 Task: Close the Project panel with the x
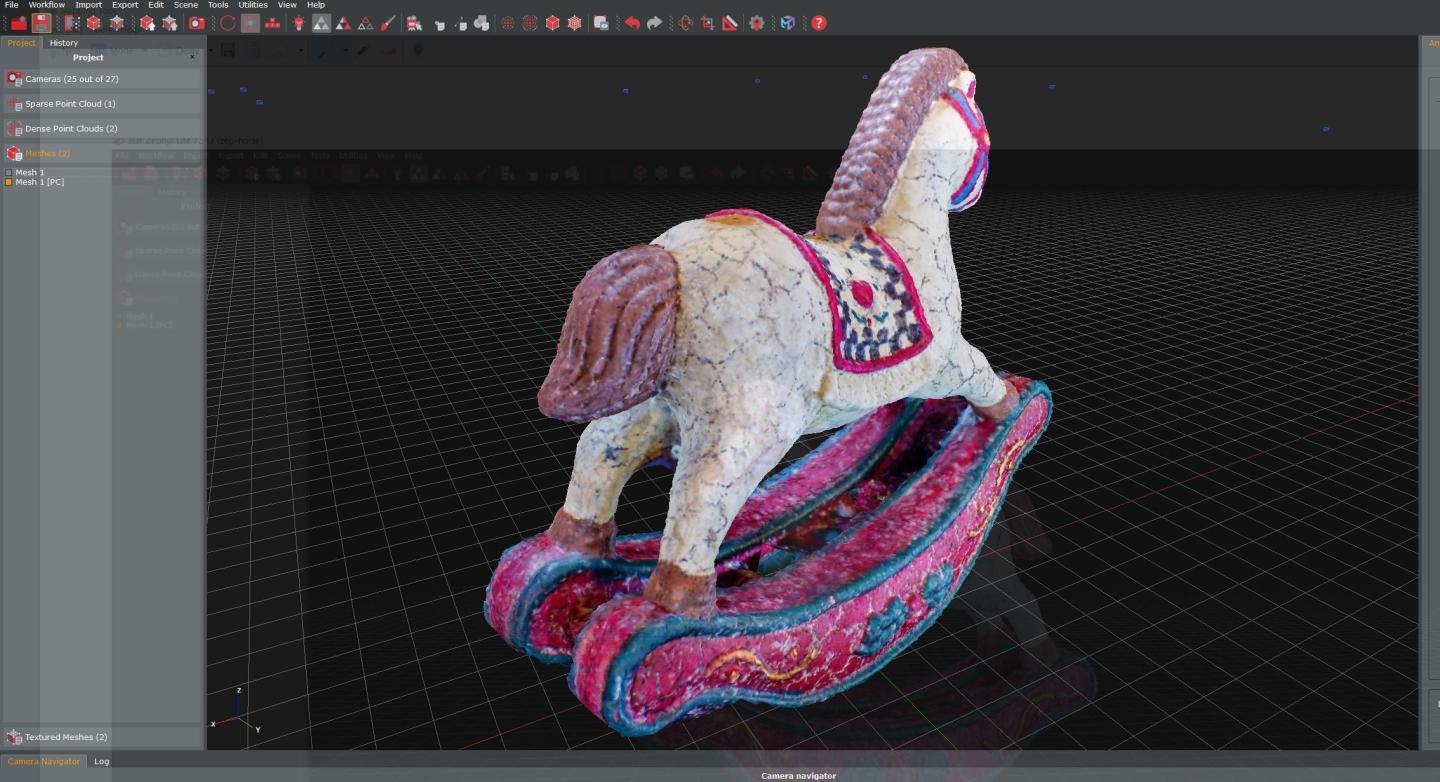click(192, 57)
